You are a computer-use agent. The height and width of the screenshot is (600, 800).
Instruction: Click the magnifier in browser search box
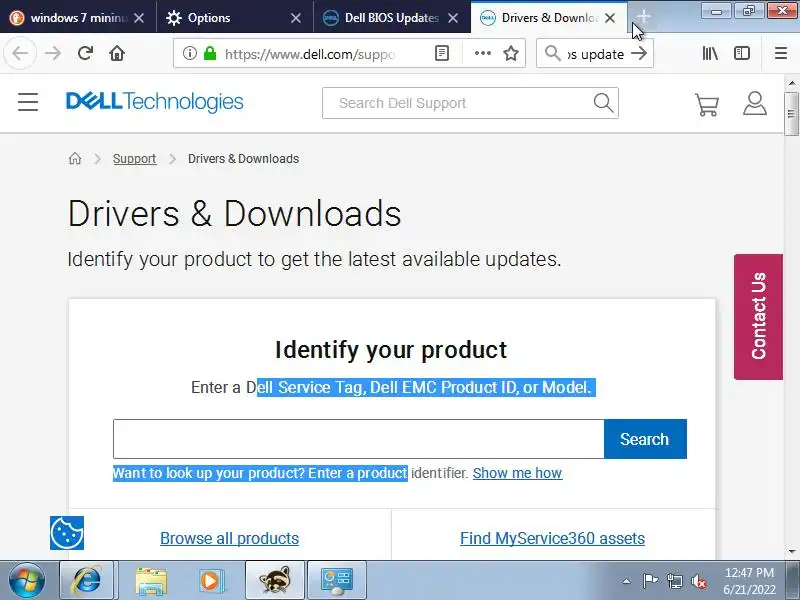pos(553,53)
